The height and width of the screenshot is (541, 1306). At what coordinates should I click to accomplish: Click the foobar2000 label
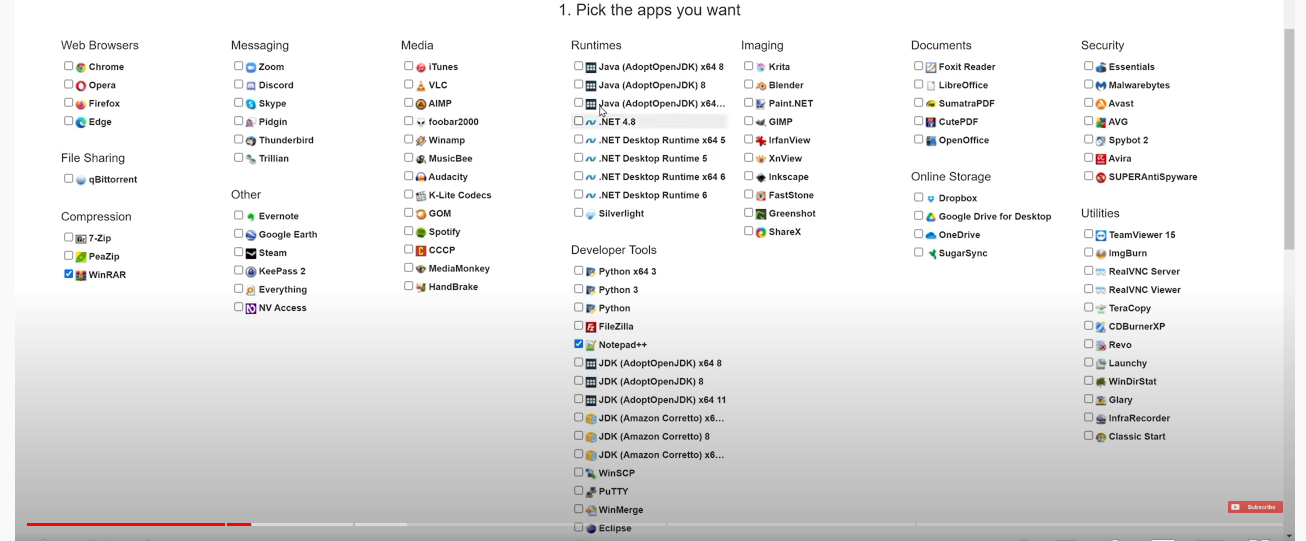(453, 122)
